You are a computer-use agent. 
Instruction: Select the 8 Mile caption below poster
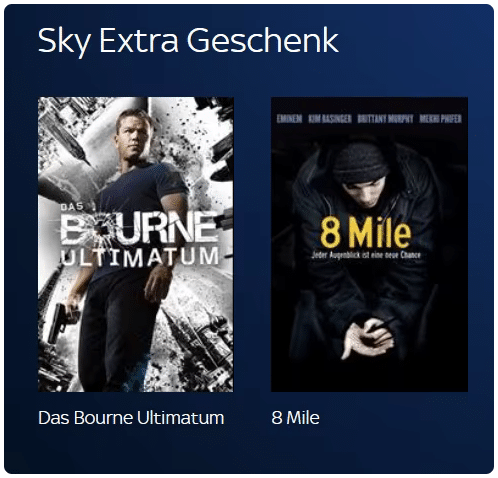(295, 418)
